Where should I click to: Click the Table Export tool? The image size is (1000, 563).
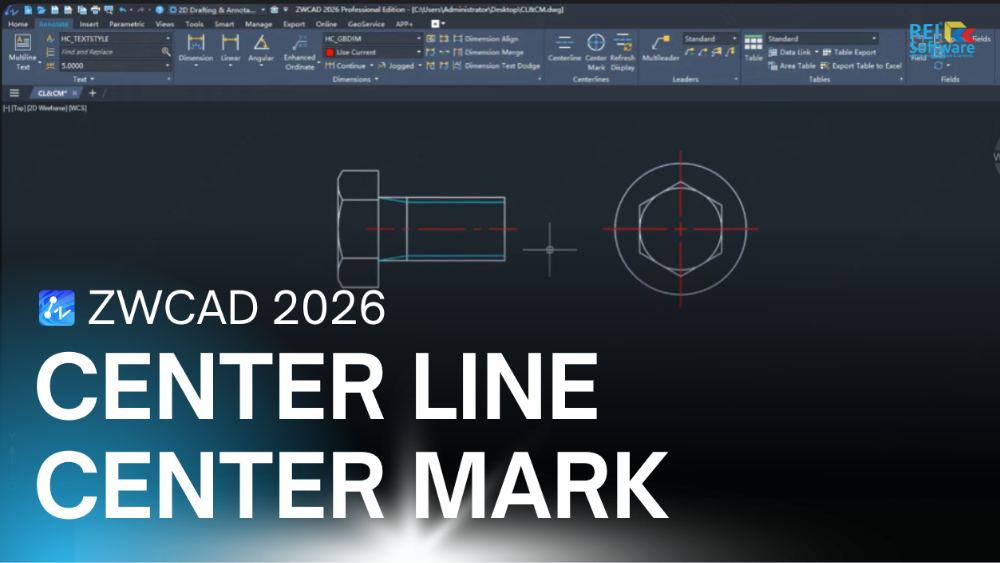point(849,52)
